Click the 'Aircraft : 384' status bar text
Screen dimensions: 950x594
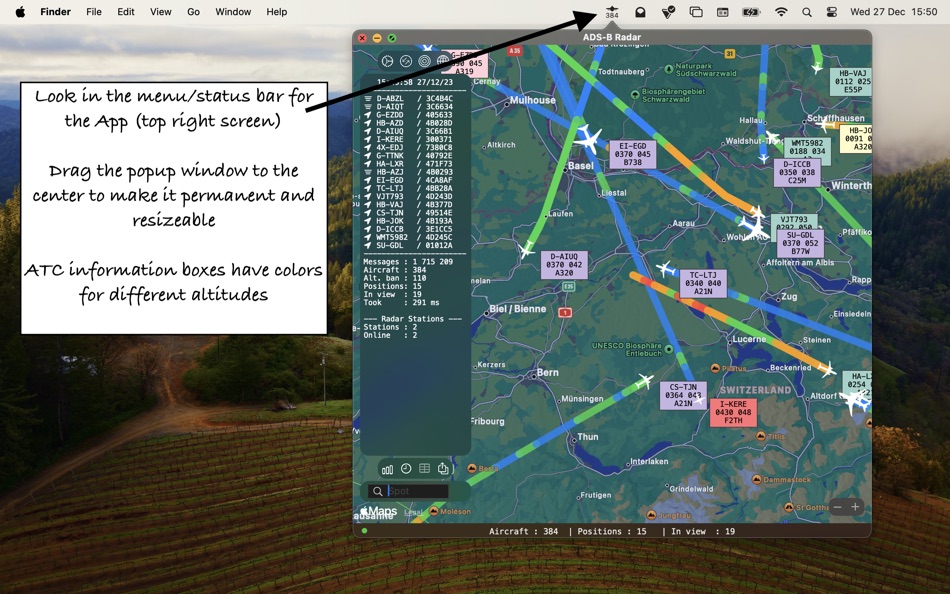coord(523,531)
